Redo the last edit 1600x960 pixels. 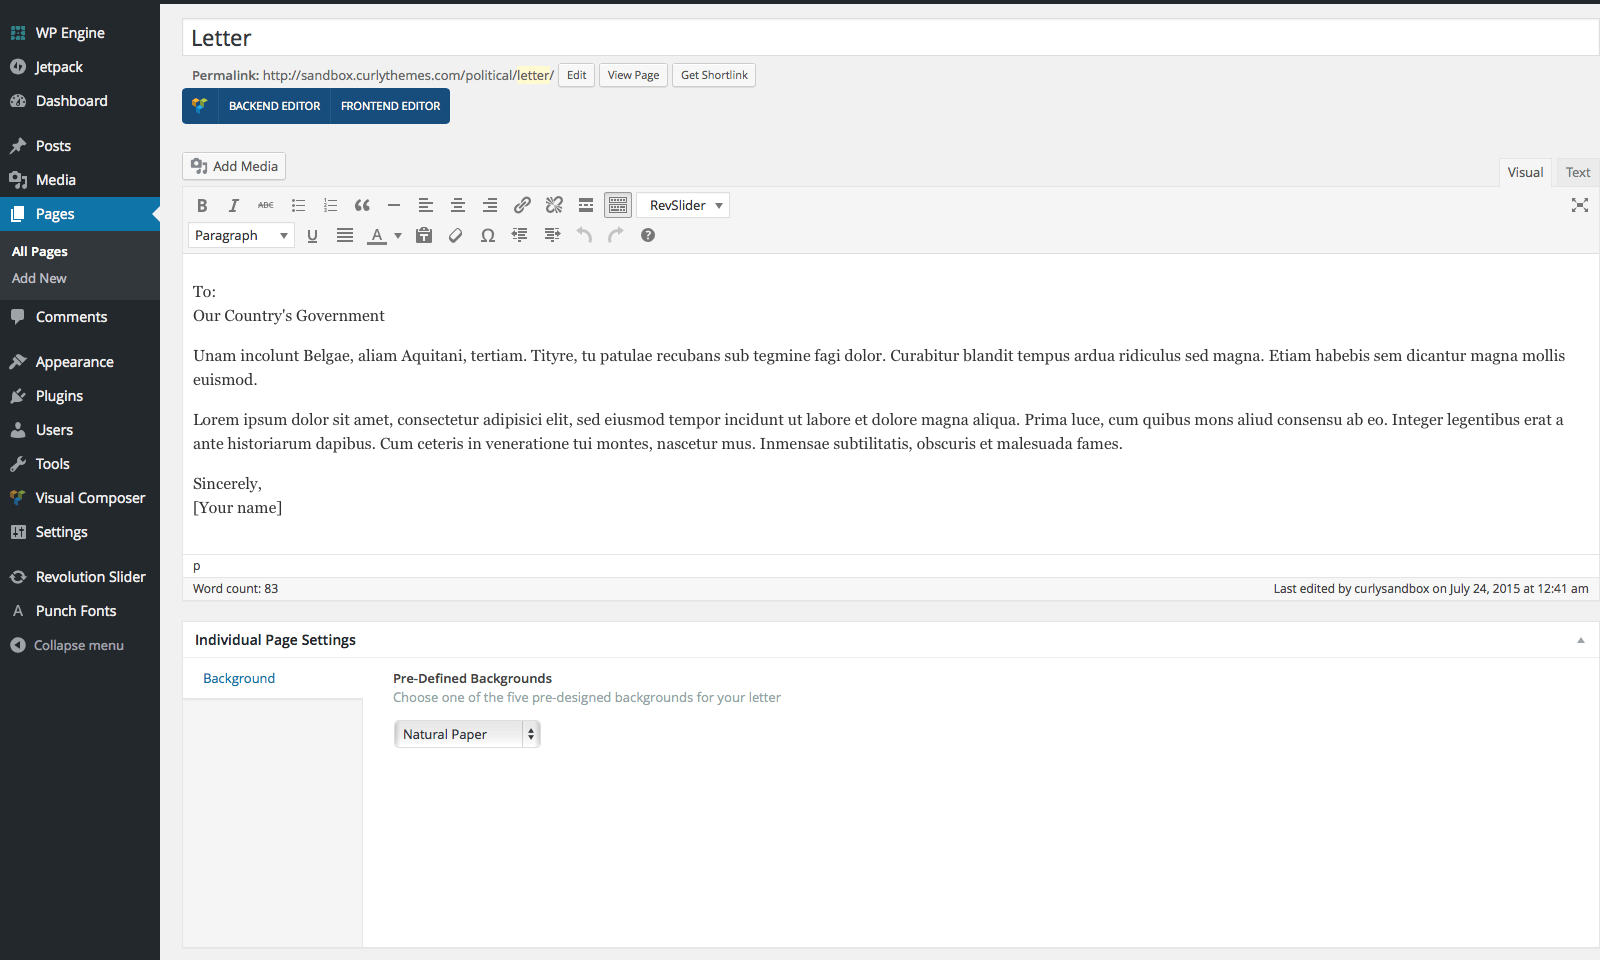(616, 235)
